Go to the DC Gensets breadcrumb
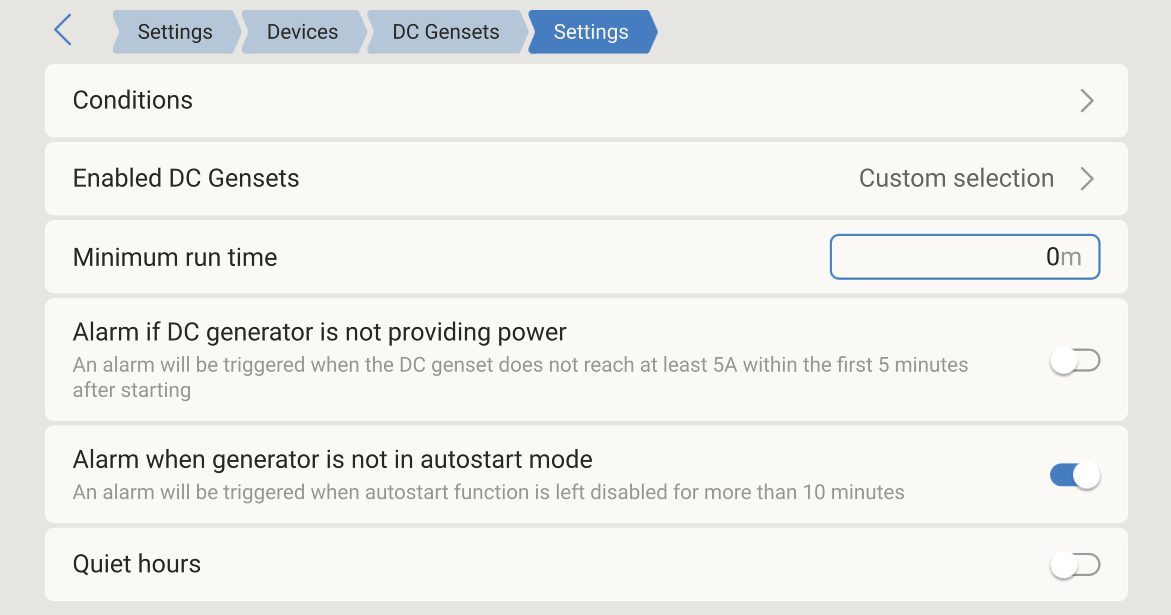The width and height of the screenshot is (1171, 615). click(447, 32)
